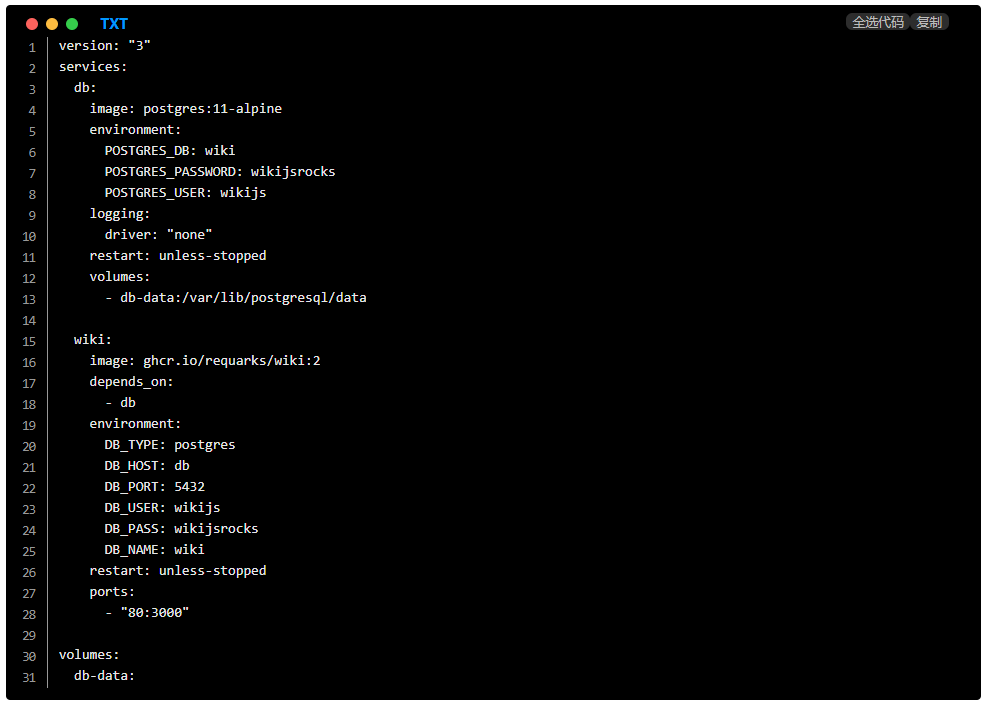Image resolution: width=988 pixels, height=707 pixels.
Task: Click the POSTGRES_PASSWORD line
Action: point(219,172)
